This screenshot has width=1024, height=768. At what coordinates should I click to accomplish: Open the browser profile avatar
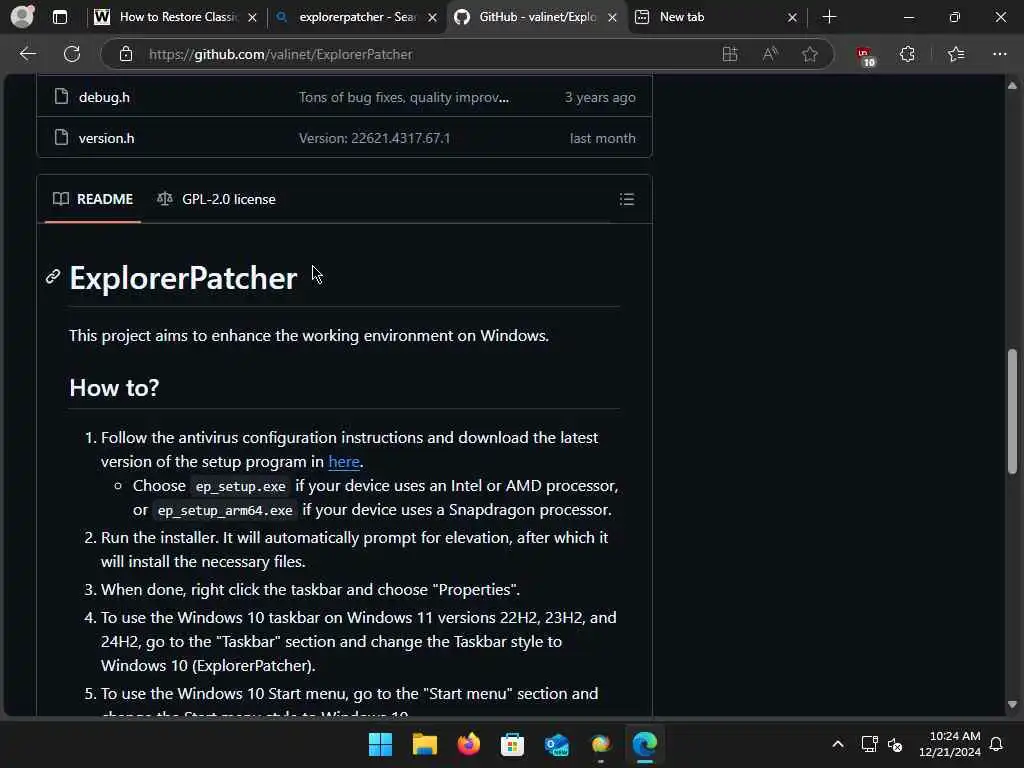(x=22, y=16)
